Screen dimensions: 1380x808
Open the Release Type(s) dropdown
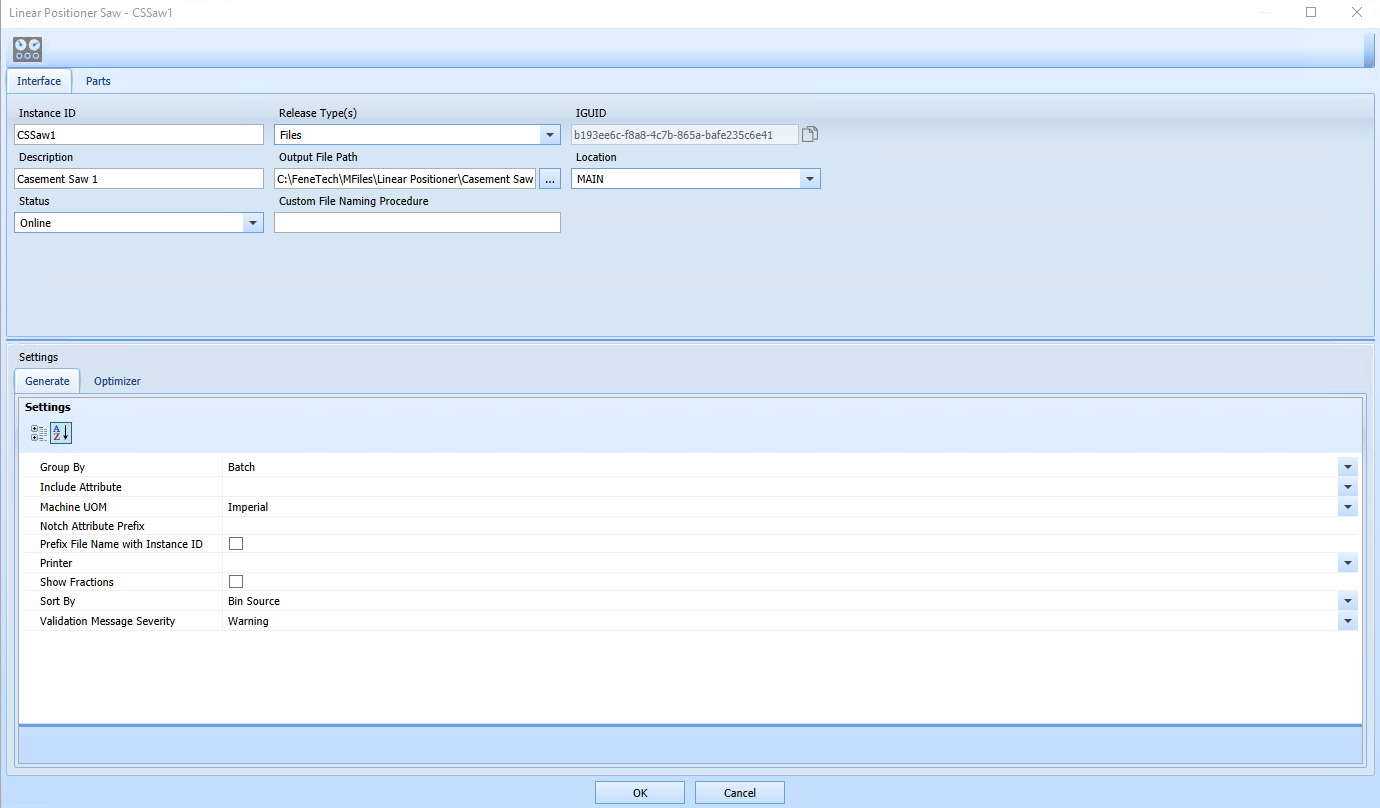(x=549, y=134)
